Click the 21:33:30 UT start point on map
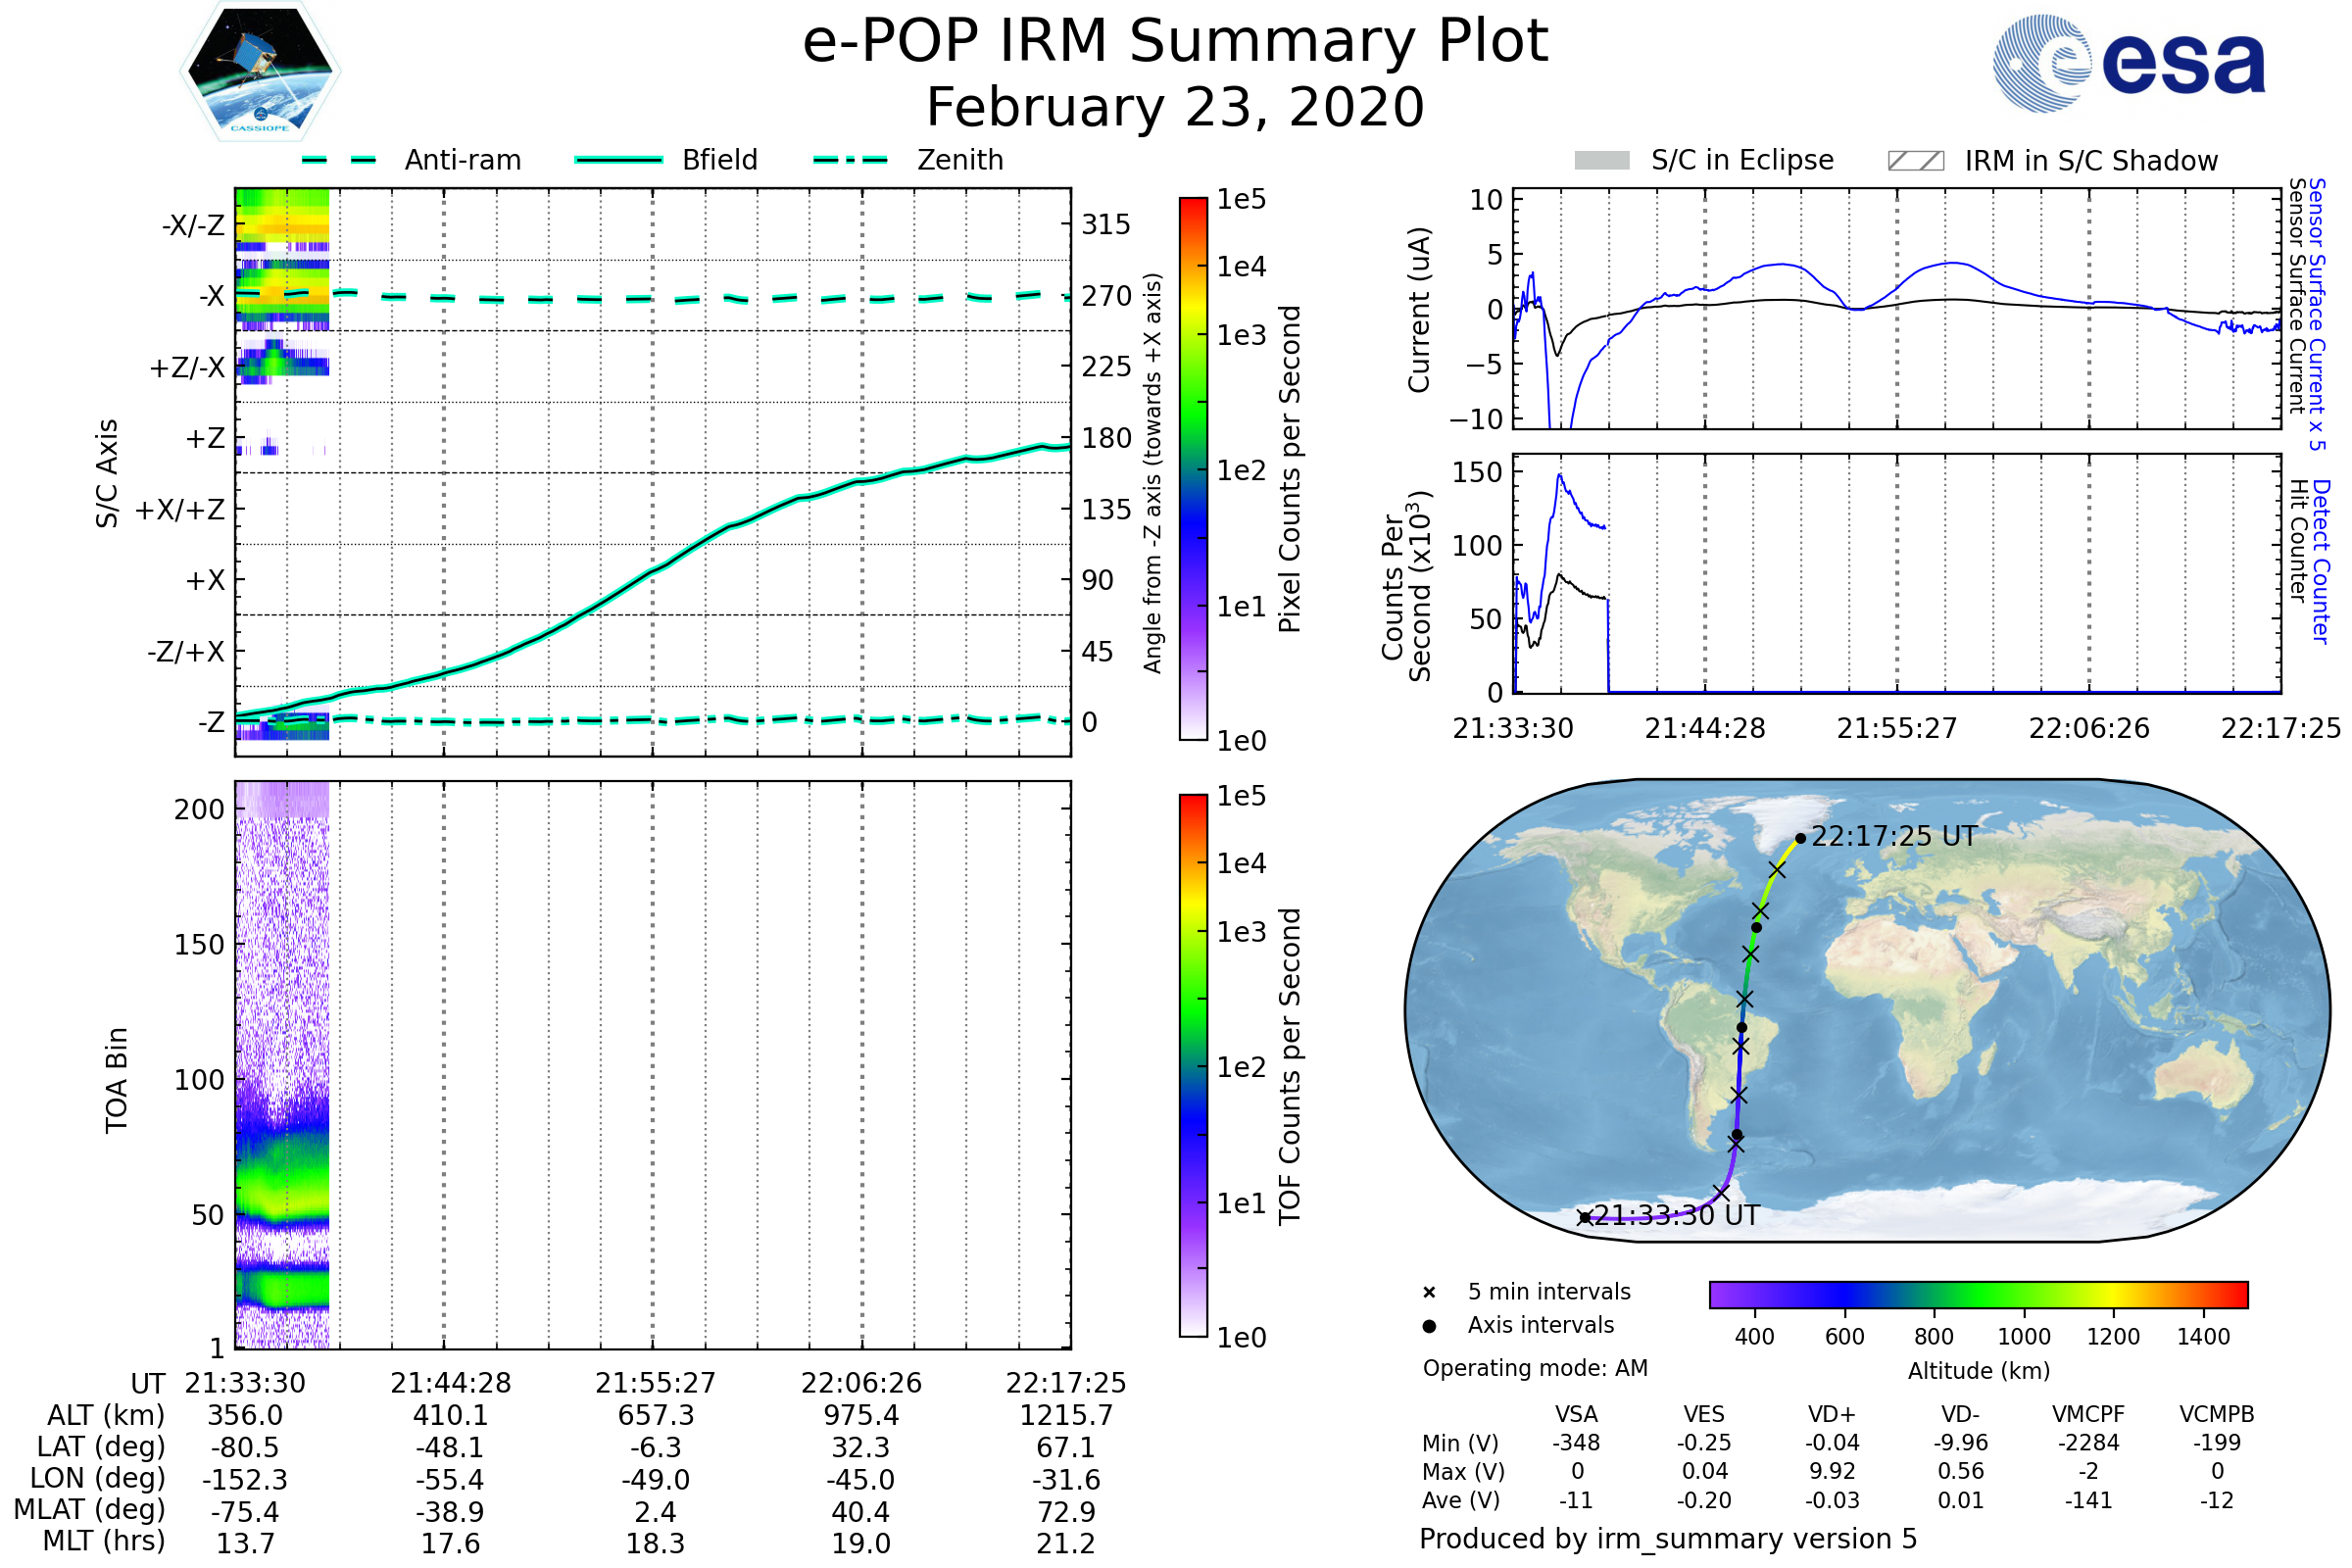 tap(1584, 1217)
